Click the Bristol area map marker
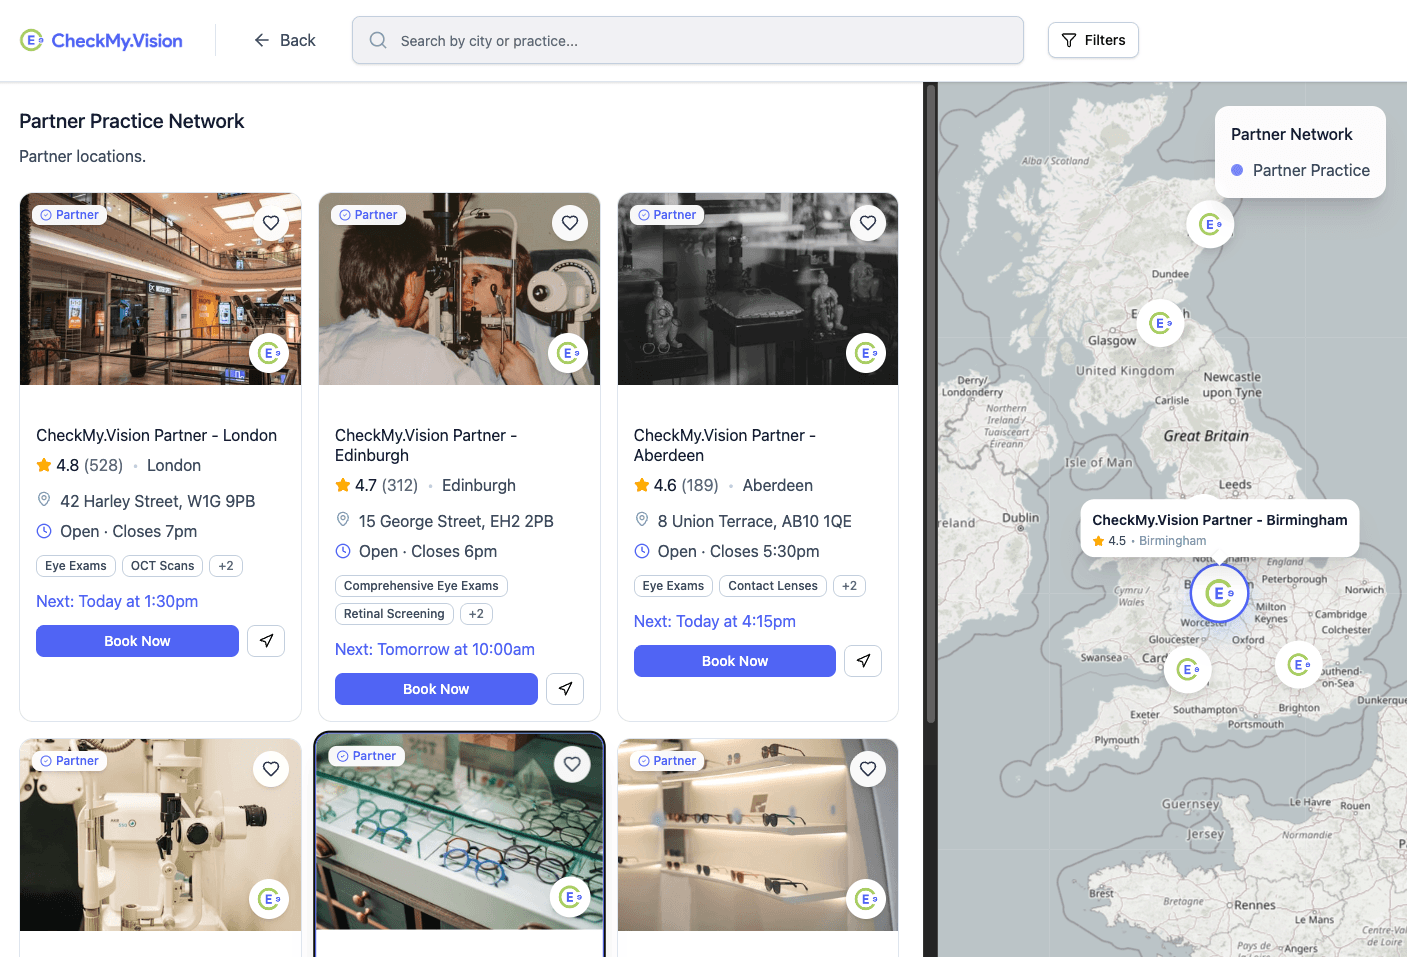 1188,669
